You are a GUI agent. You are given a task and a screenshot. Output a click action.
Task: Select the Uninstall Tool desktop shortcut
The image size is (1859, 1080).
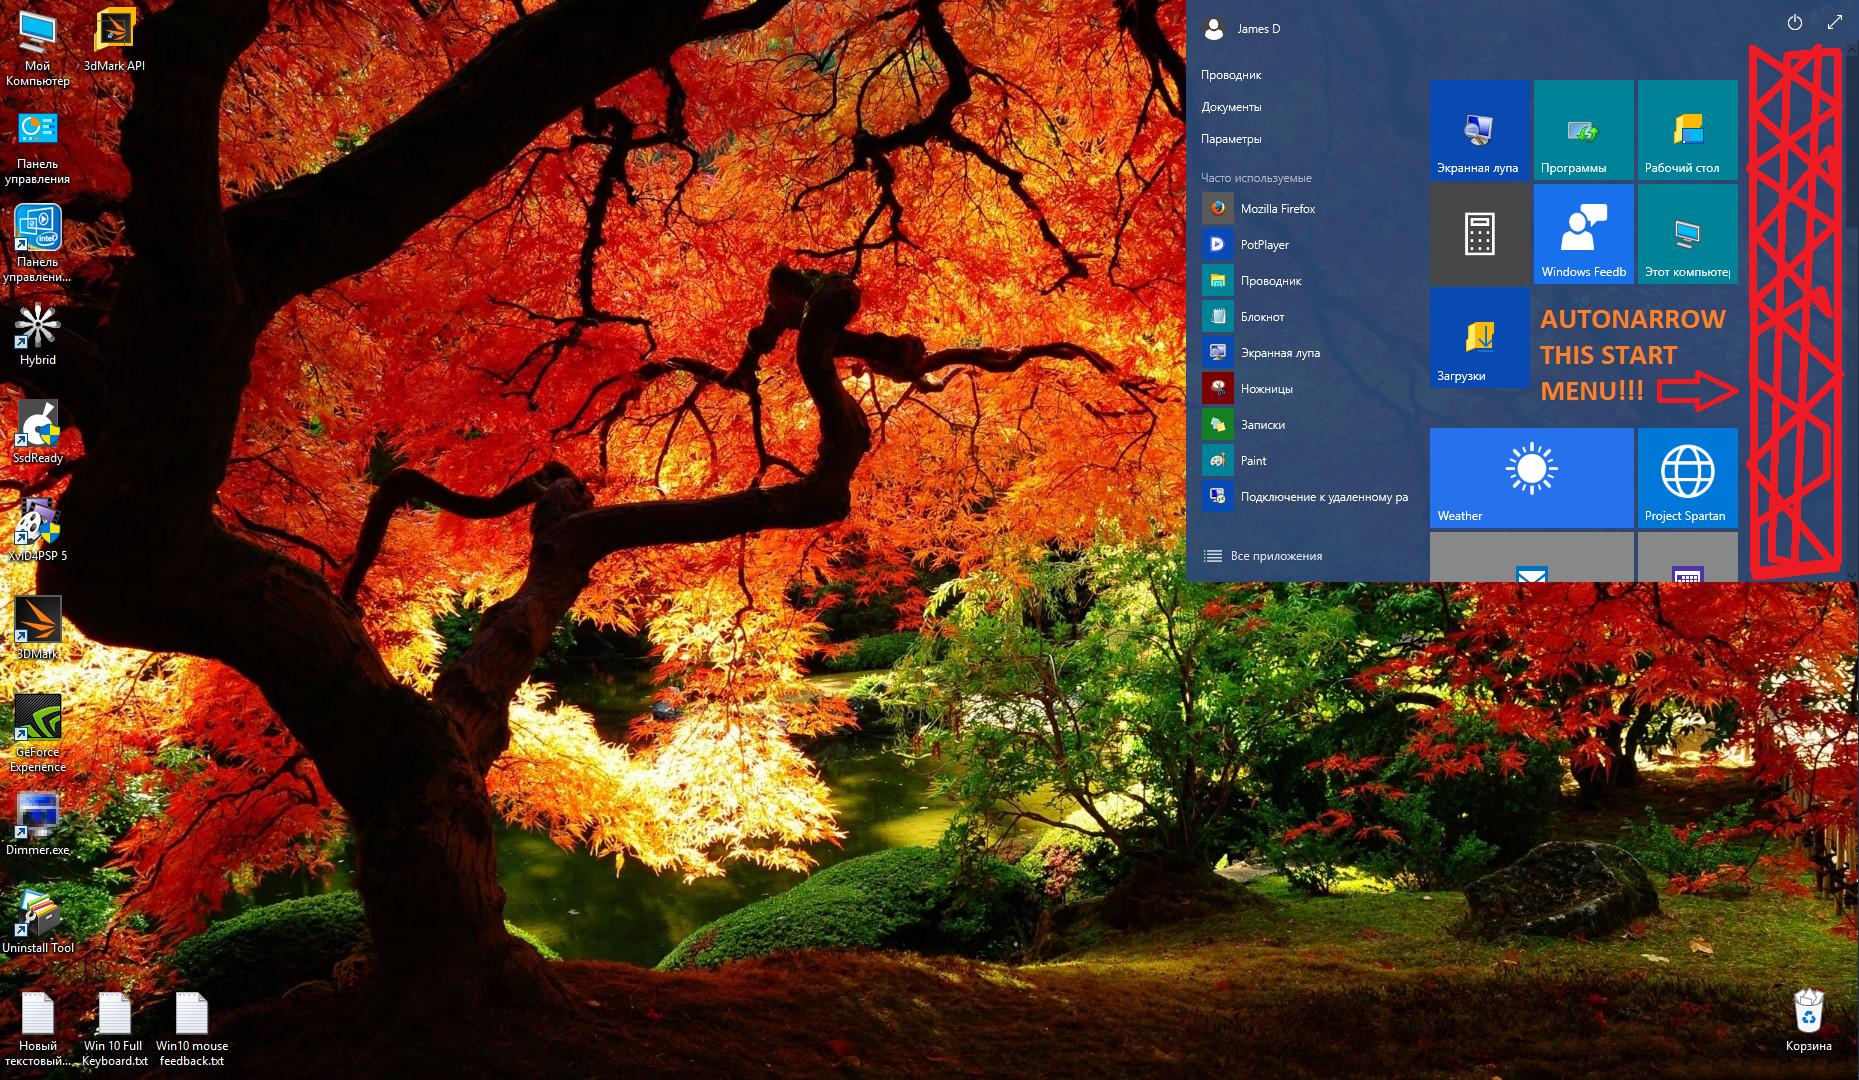click(38, 922)
